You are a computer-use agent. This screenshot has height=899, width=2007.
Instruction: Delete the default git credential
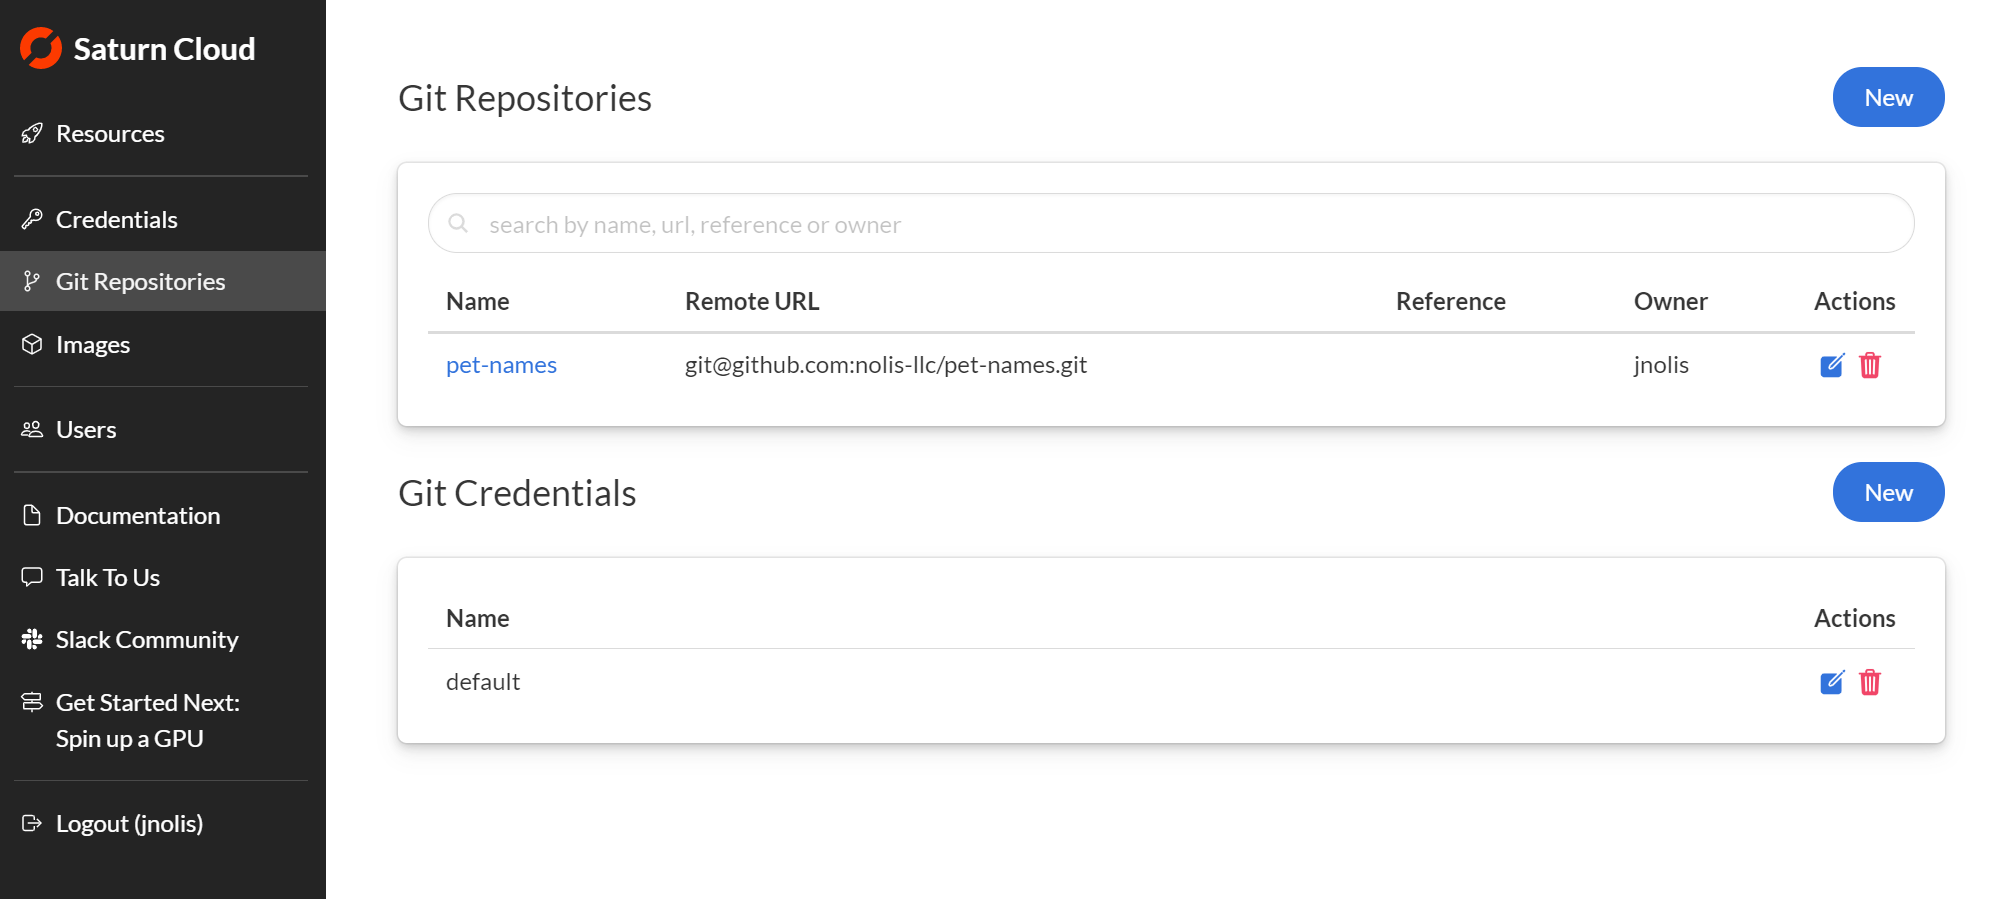[1869, 682]
